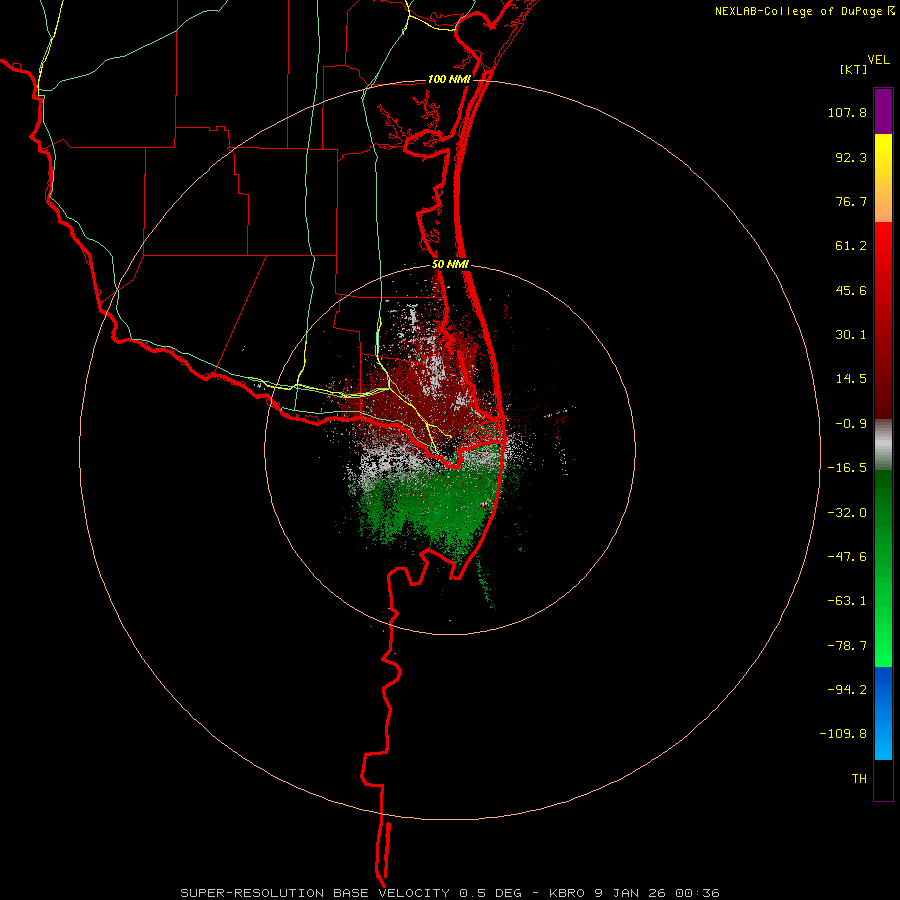Click the 45.6 velocity scale value

click(x=851, y=290)
